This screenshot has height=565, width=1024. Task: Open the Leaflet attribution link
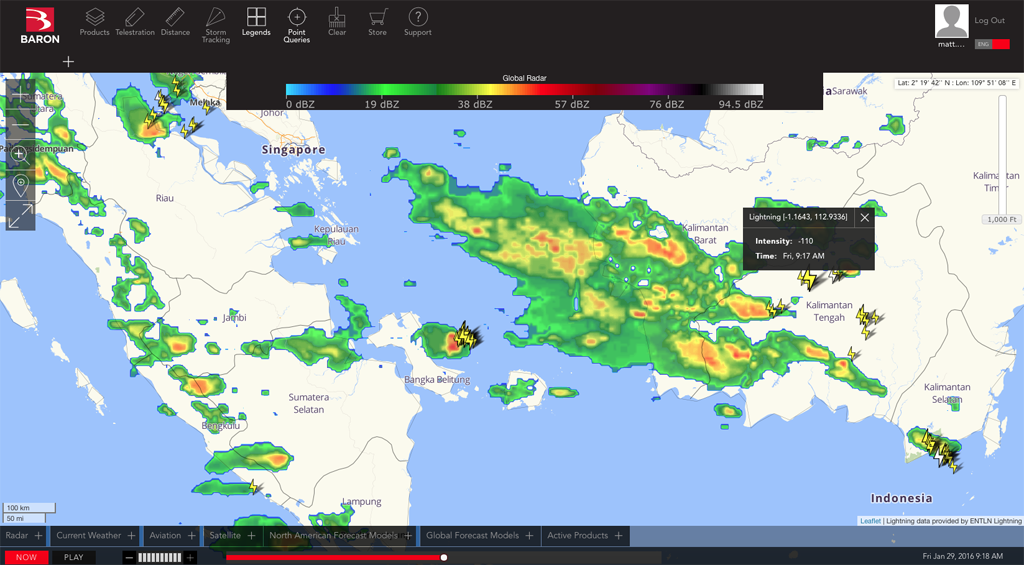(870, 521)
